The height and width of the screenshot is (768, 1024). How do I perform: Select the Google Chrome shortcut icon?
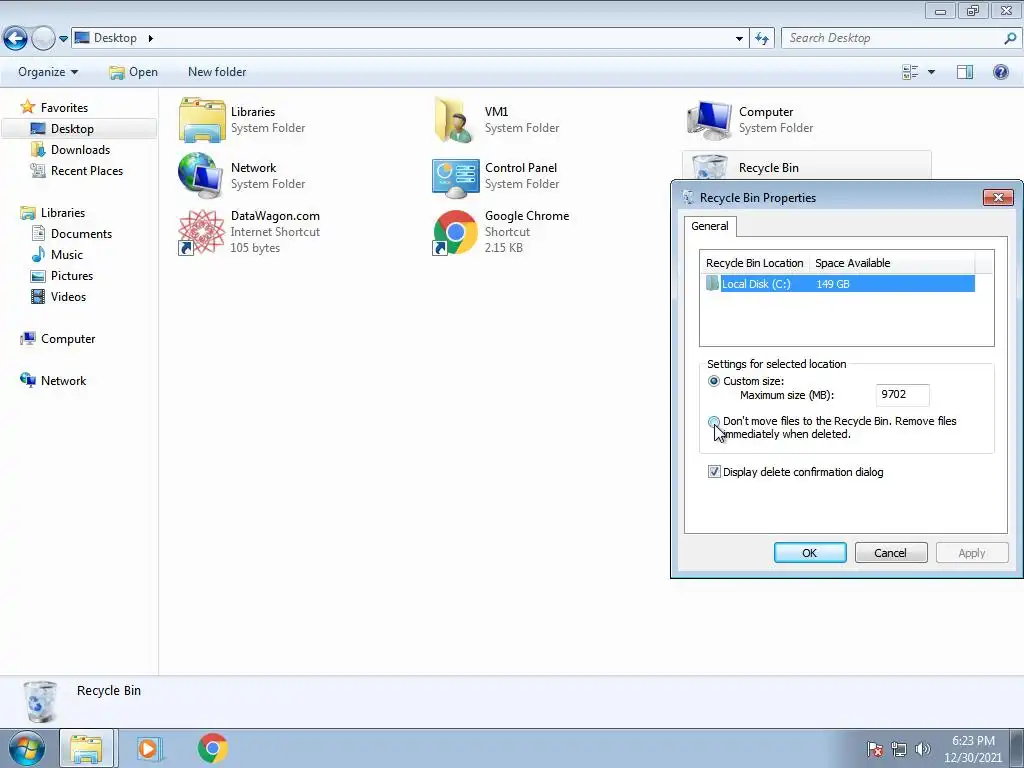pos(455,232)
